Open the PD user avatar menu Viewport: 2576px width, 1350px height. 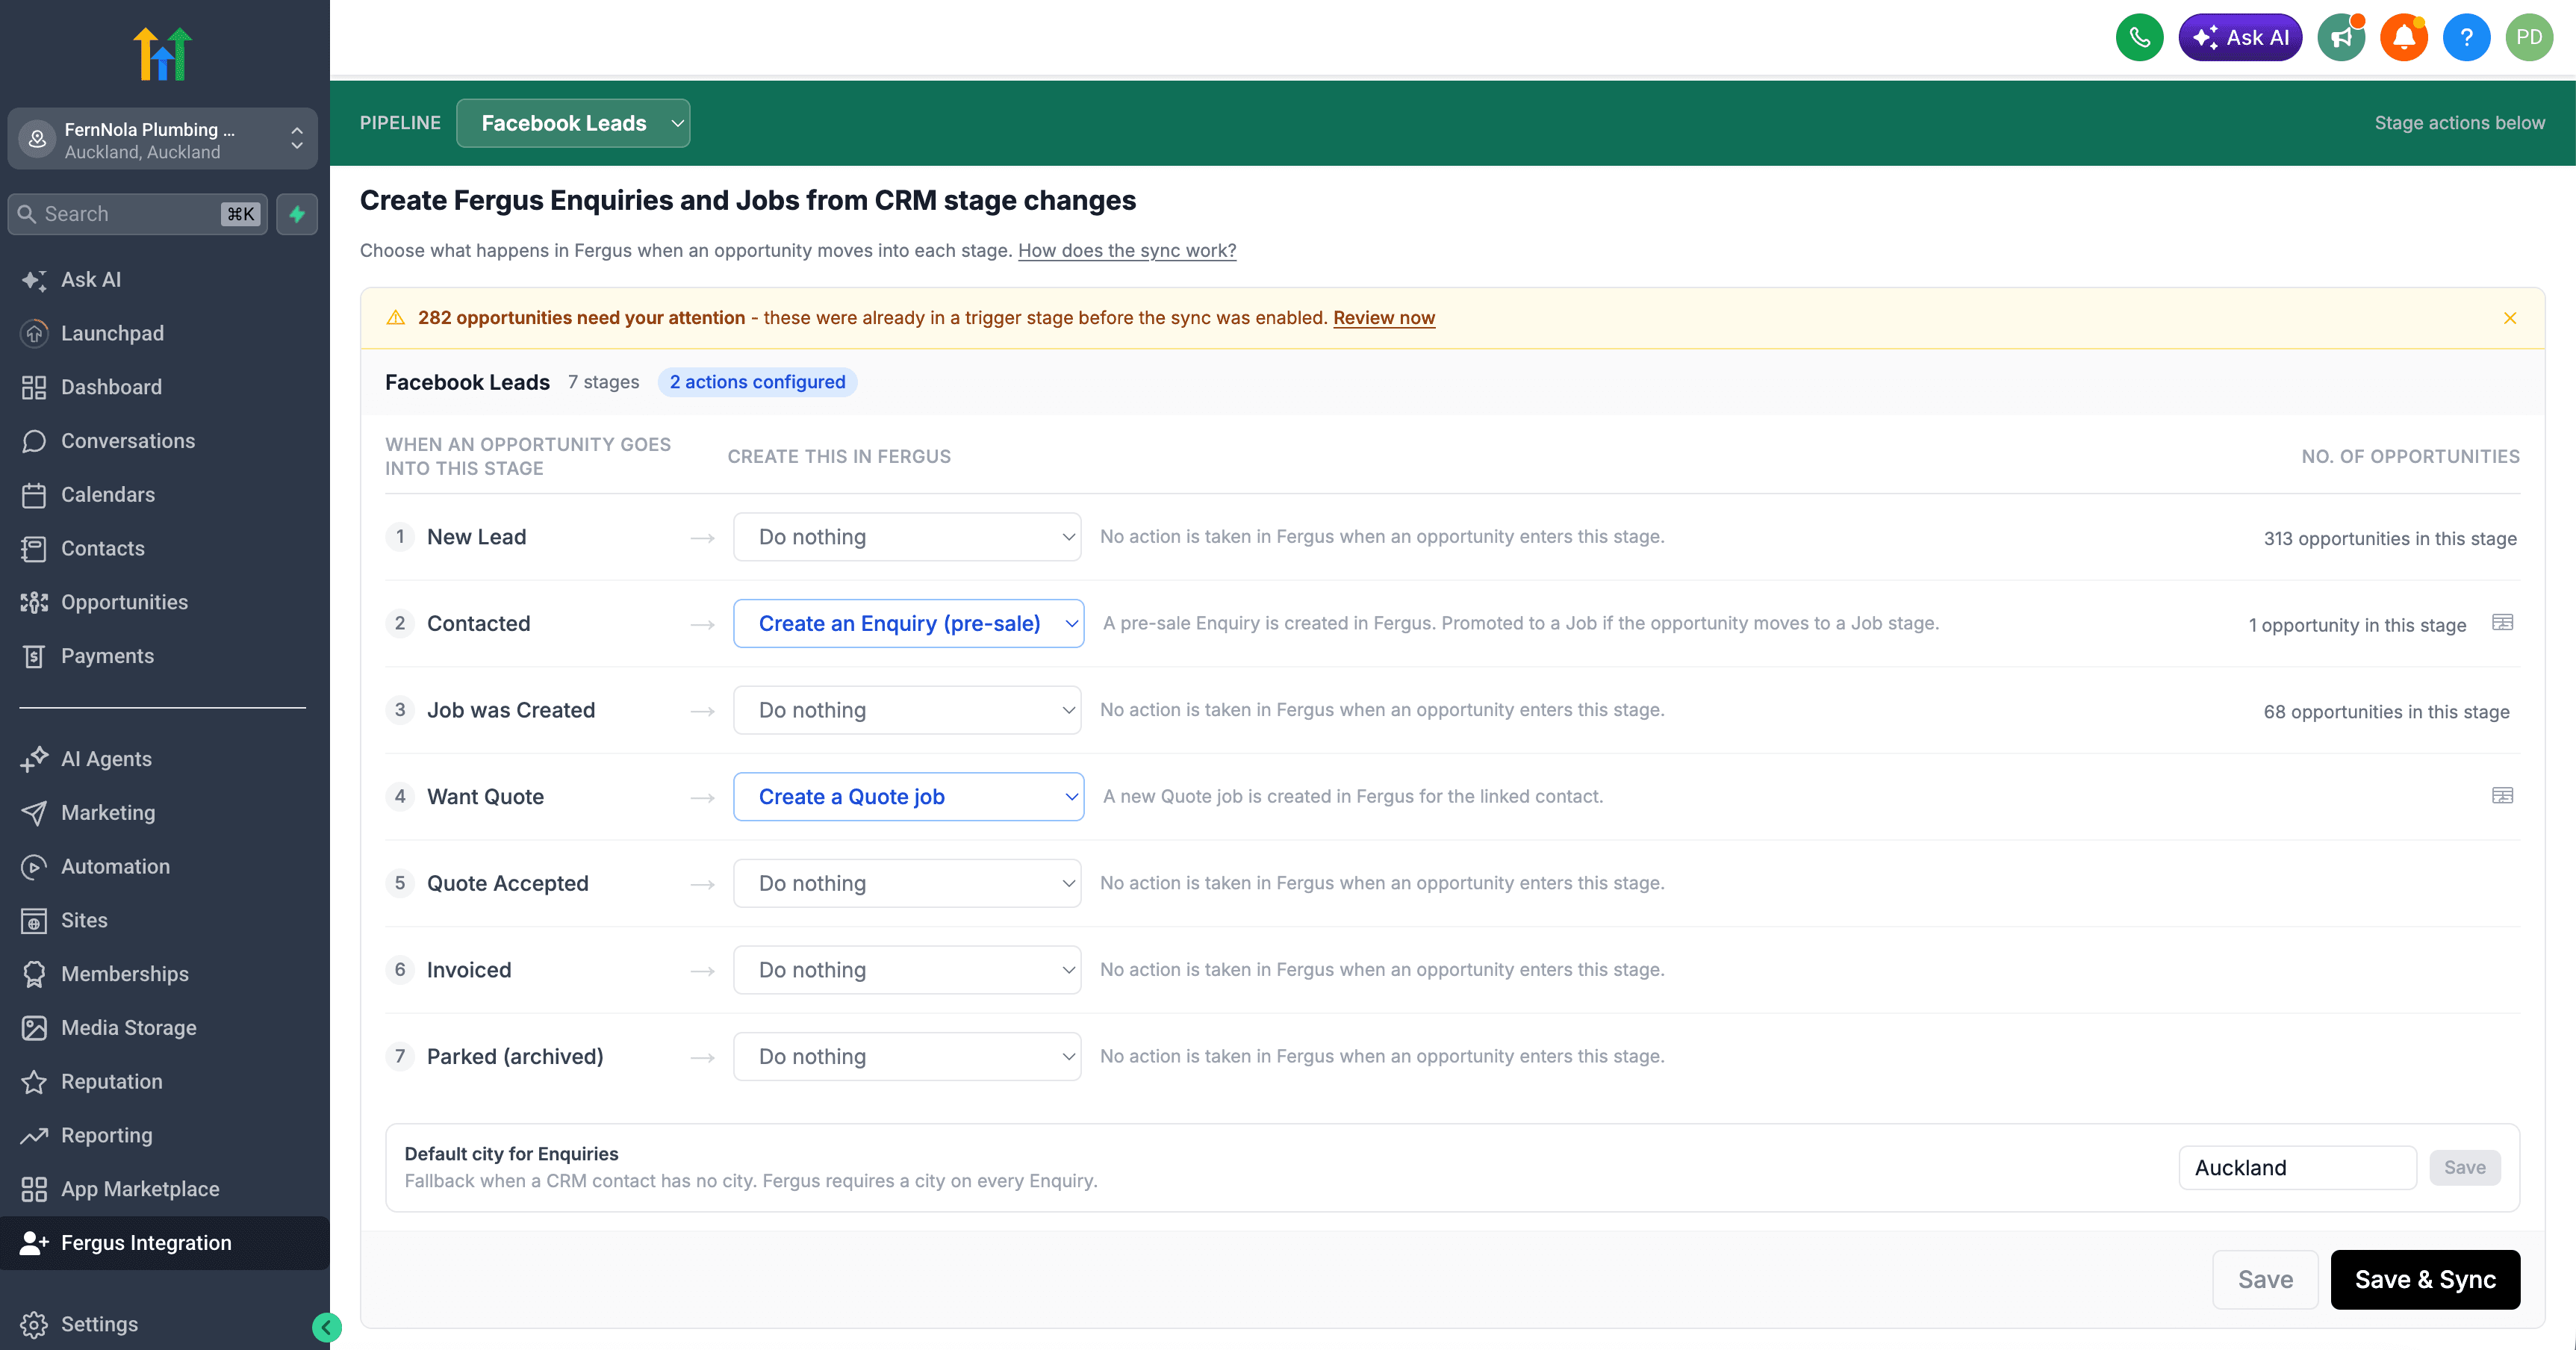(2530, 38)
